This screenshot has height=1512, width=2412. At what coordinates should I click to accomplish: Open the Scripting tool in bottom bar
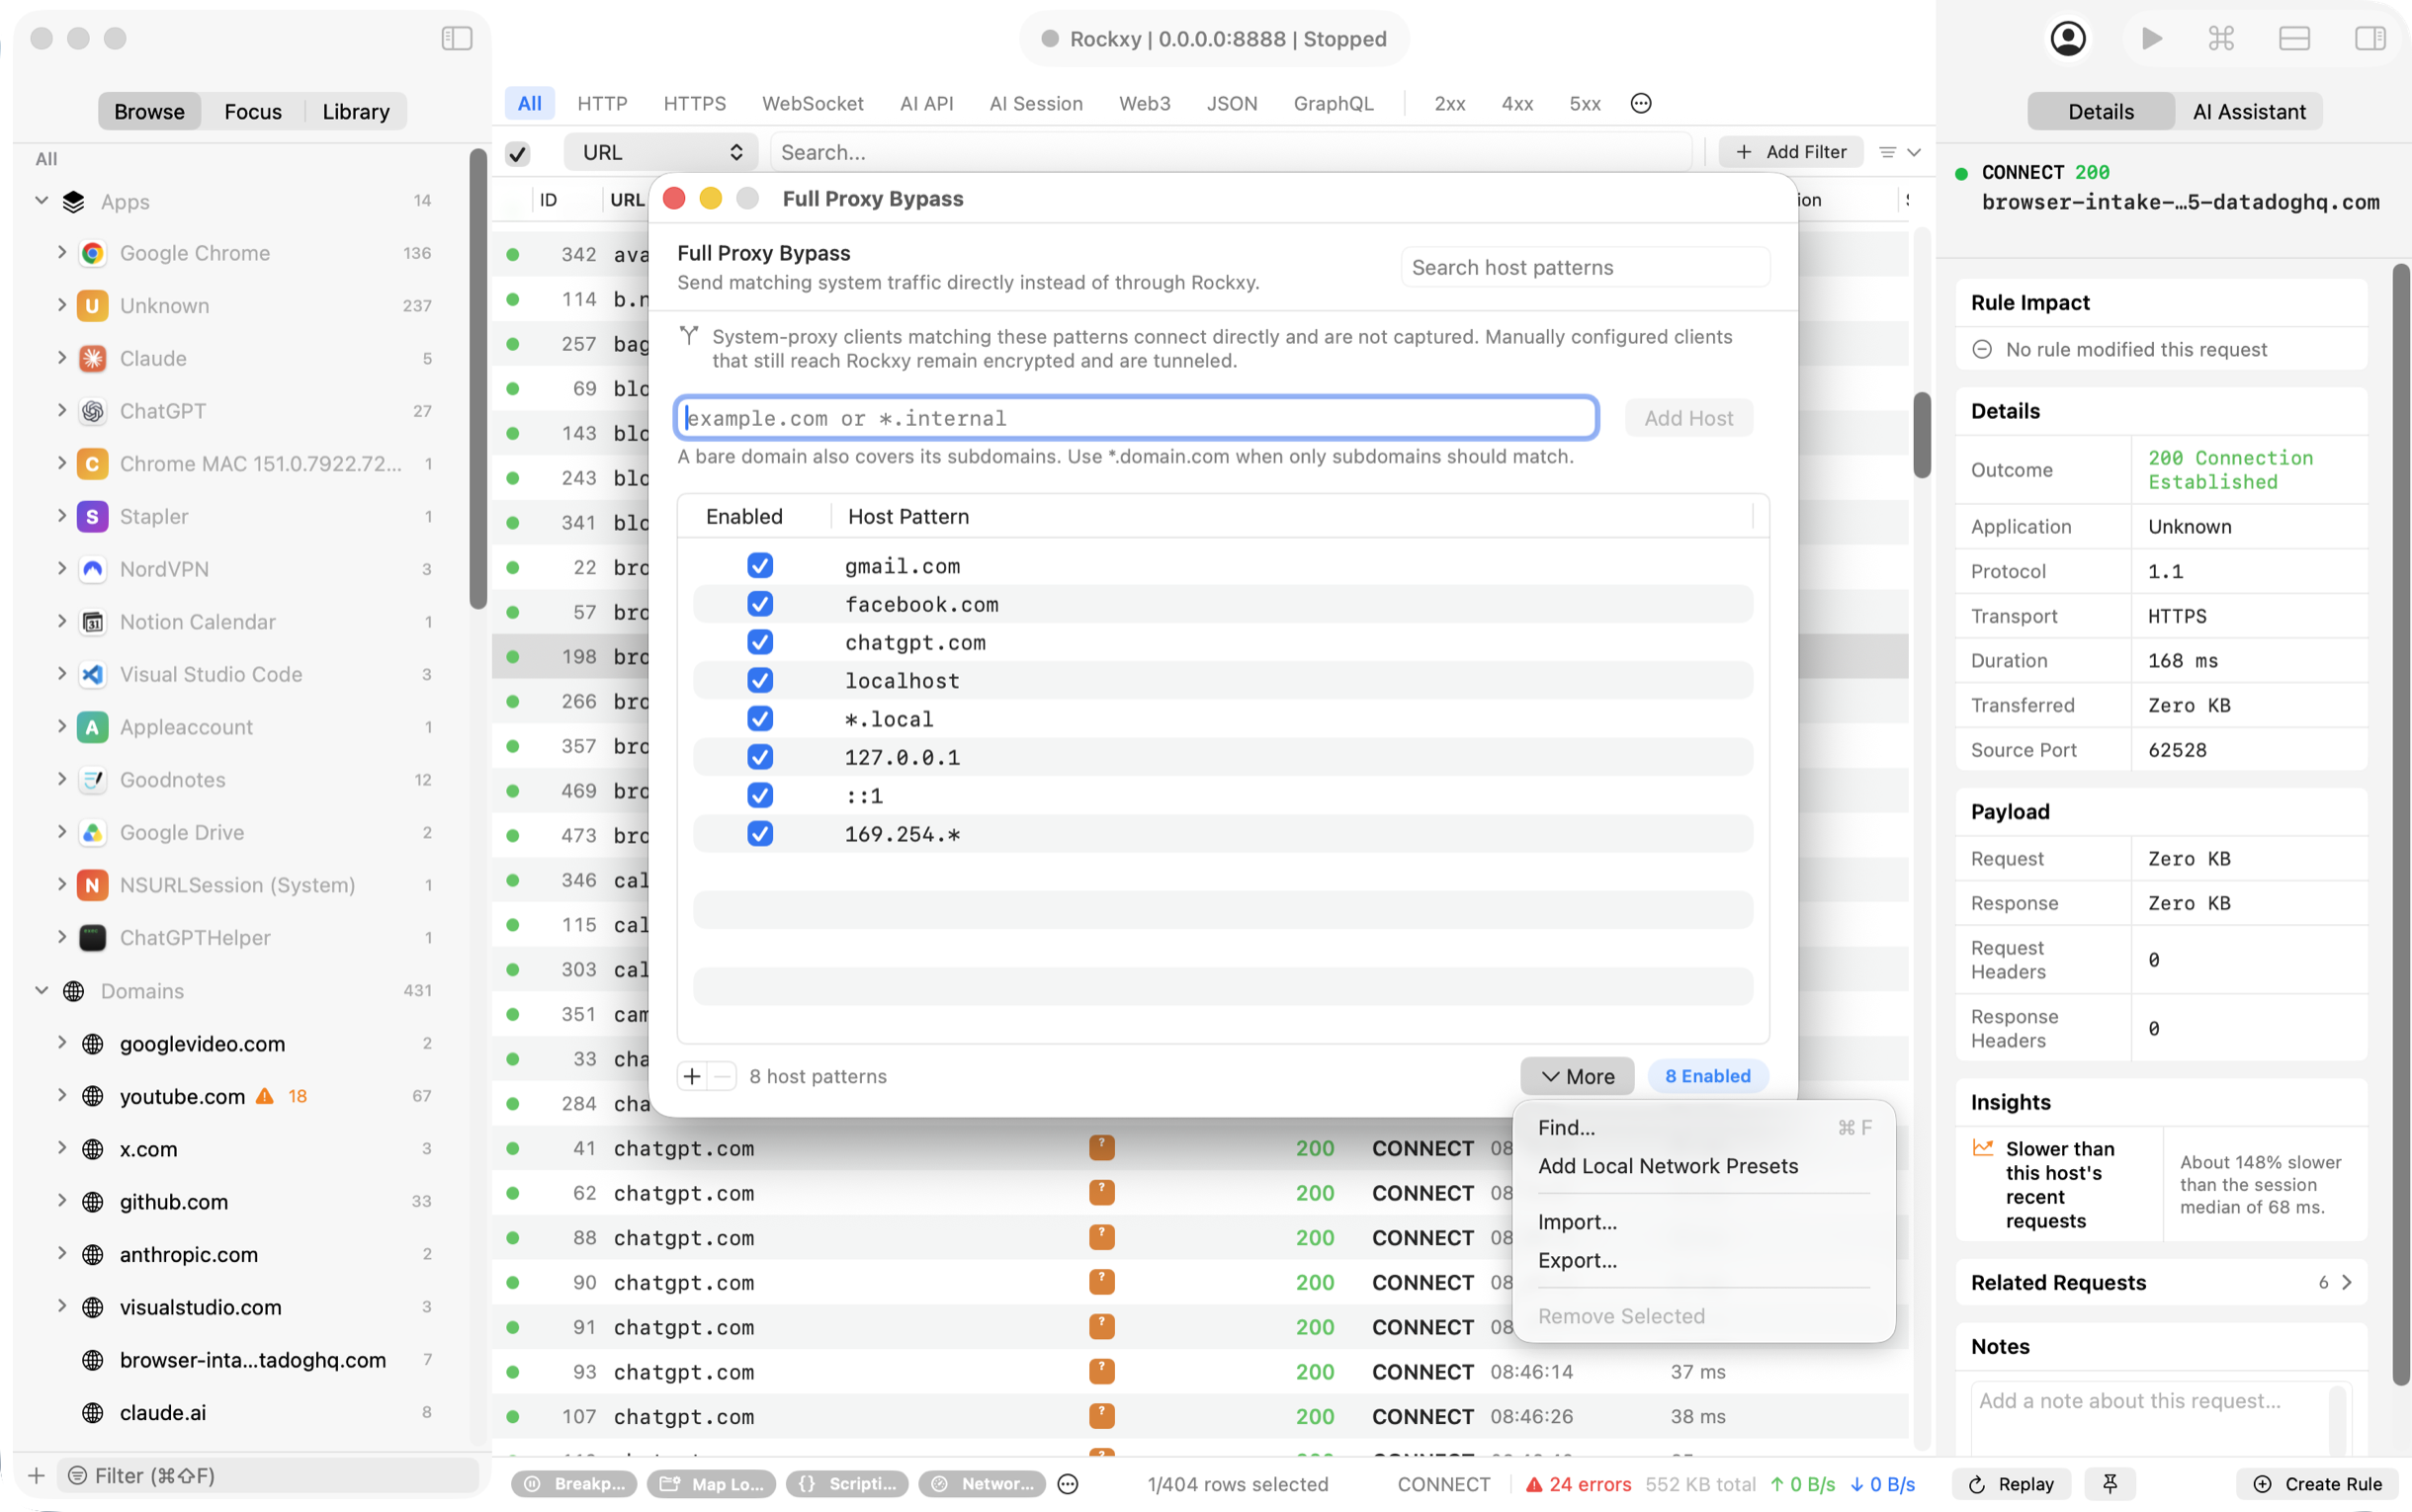click(x=847, y=1484)
